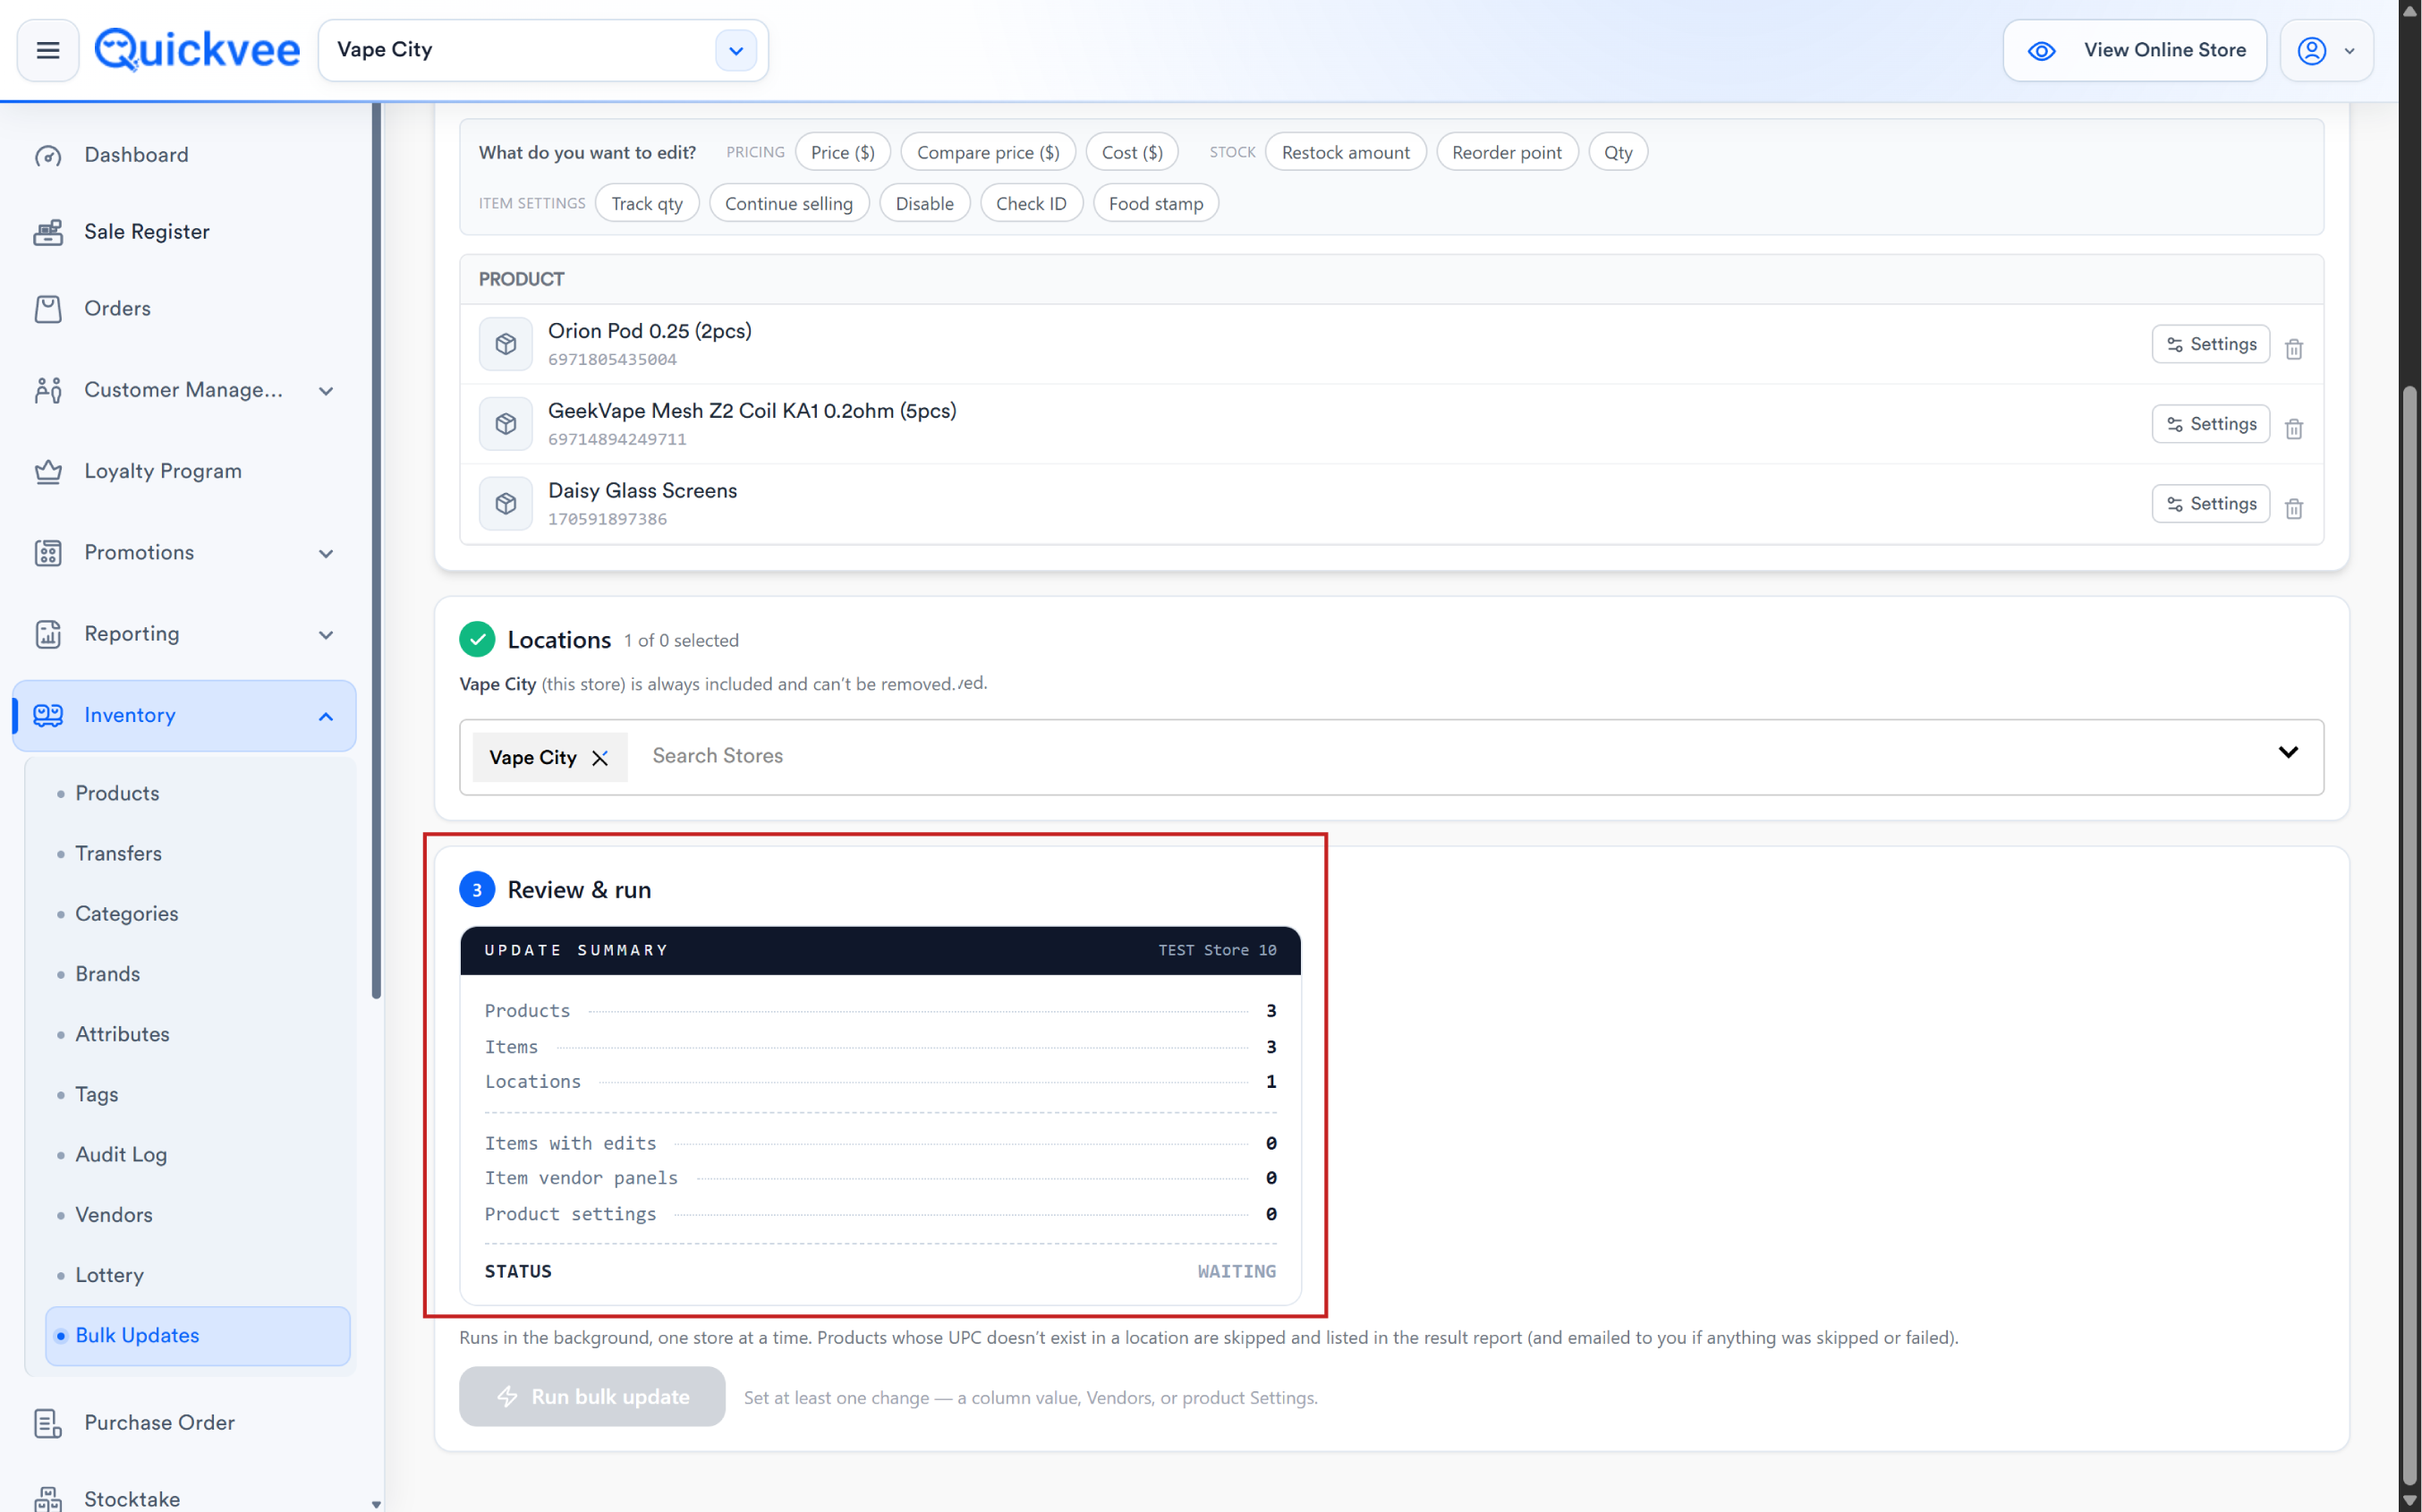
Task: Click the Orders bag icon
Action: 48,309
